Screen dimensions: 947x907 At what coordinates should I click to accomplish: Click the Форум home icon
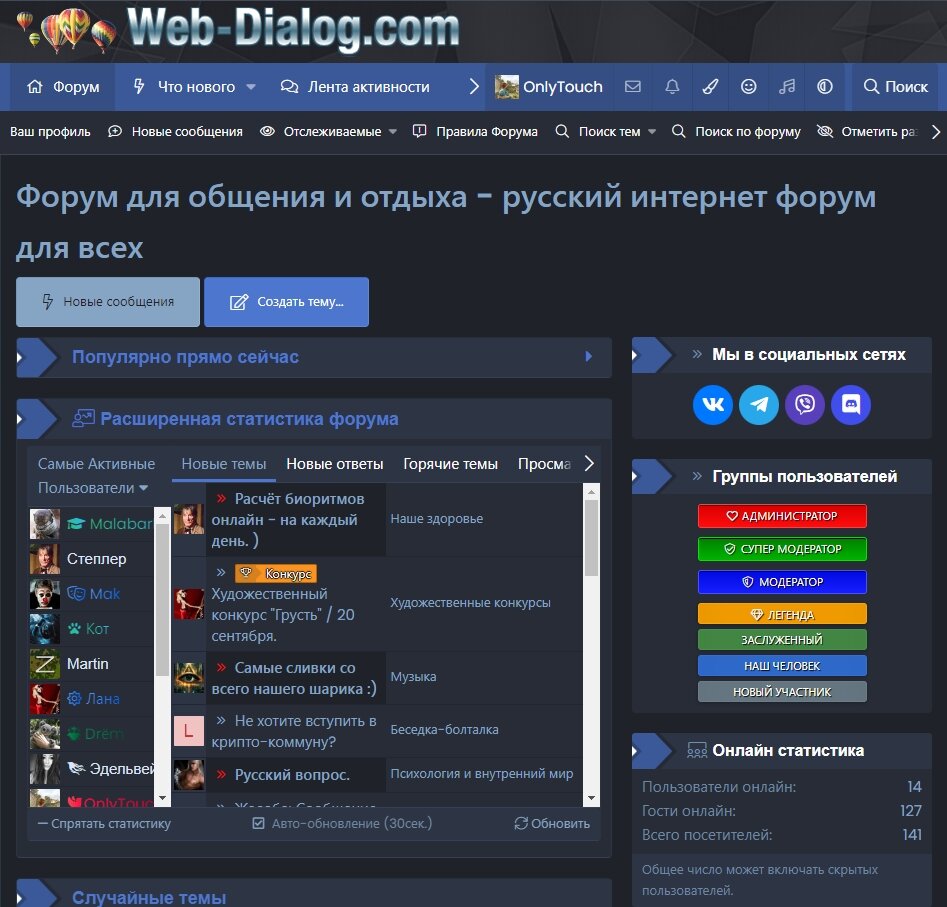35,86
